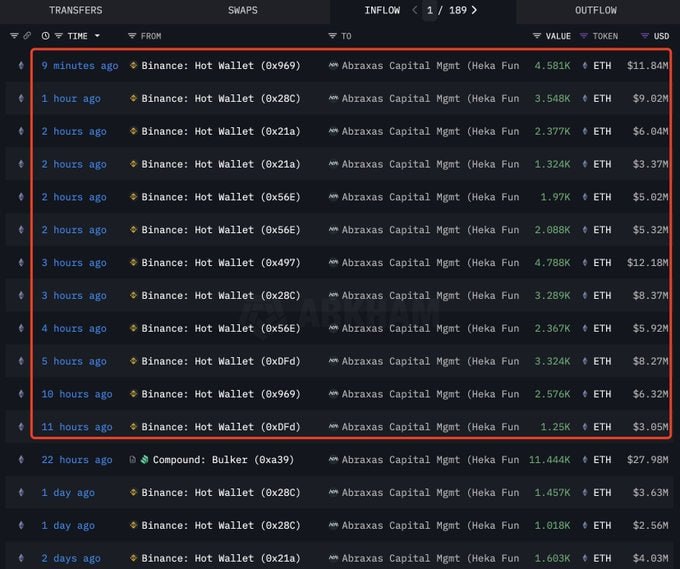
Task: Click ETH token icon in the 4.788K row
Action: tap(585, 263)
